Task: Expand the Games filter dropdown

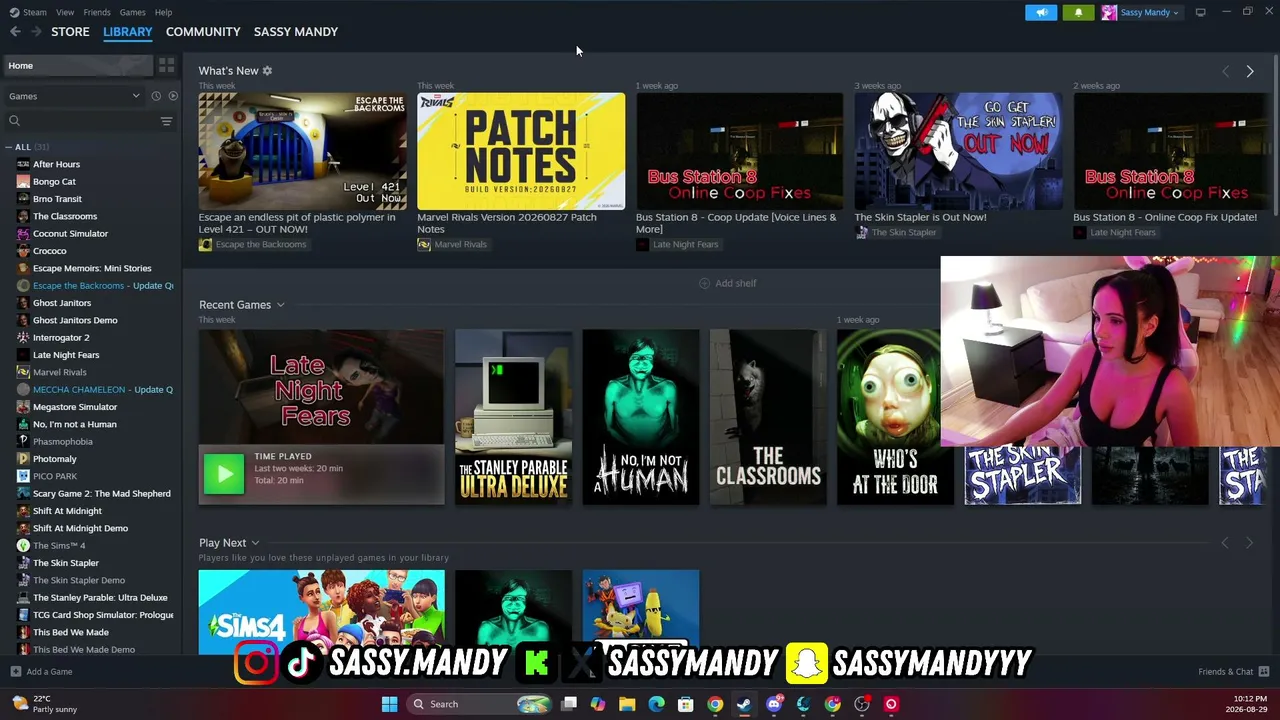Action: (74, 96)
